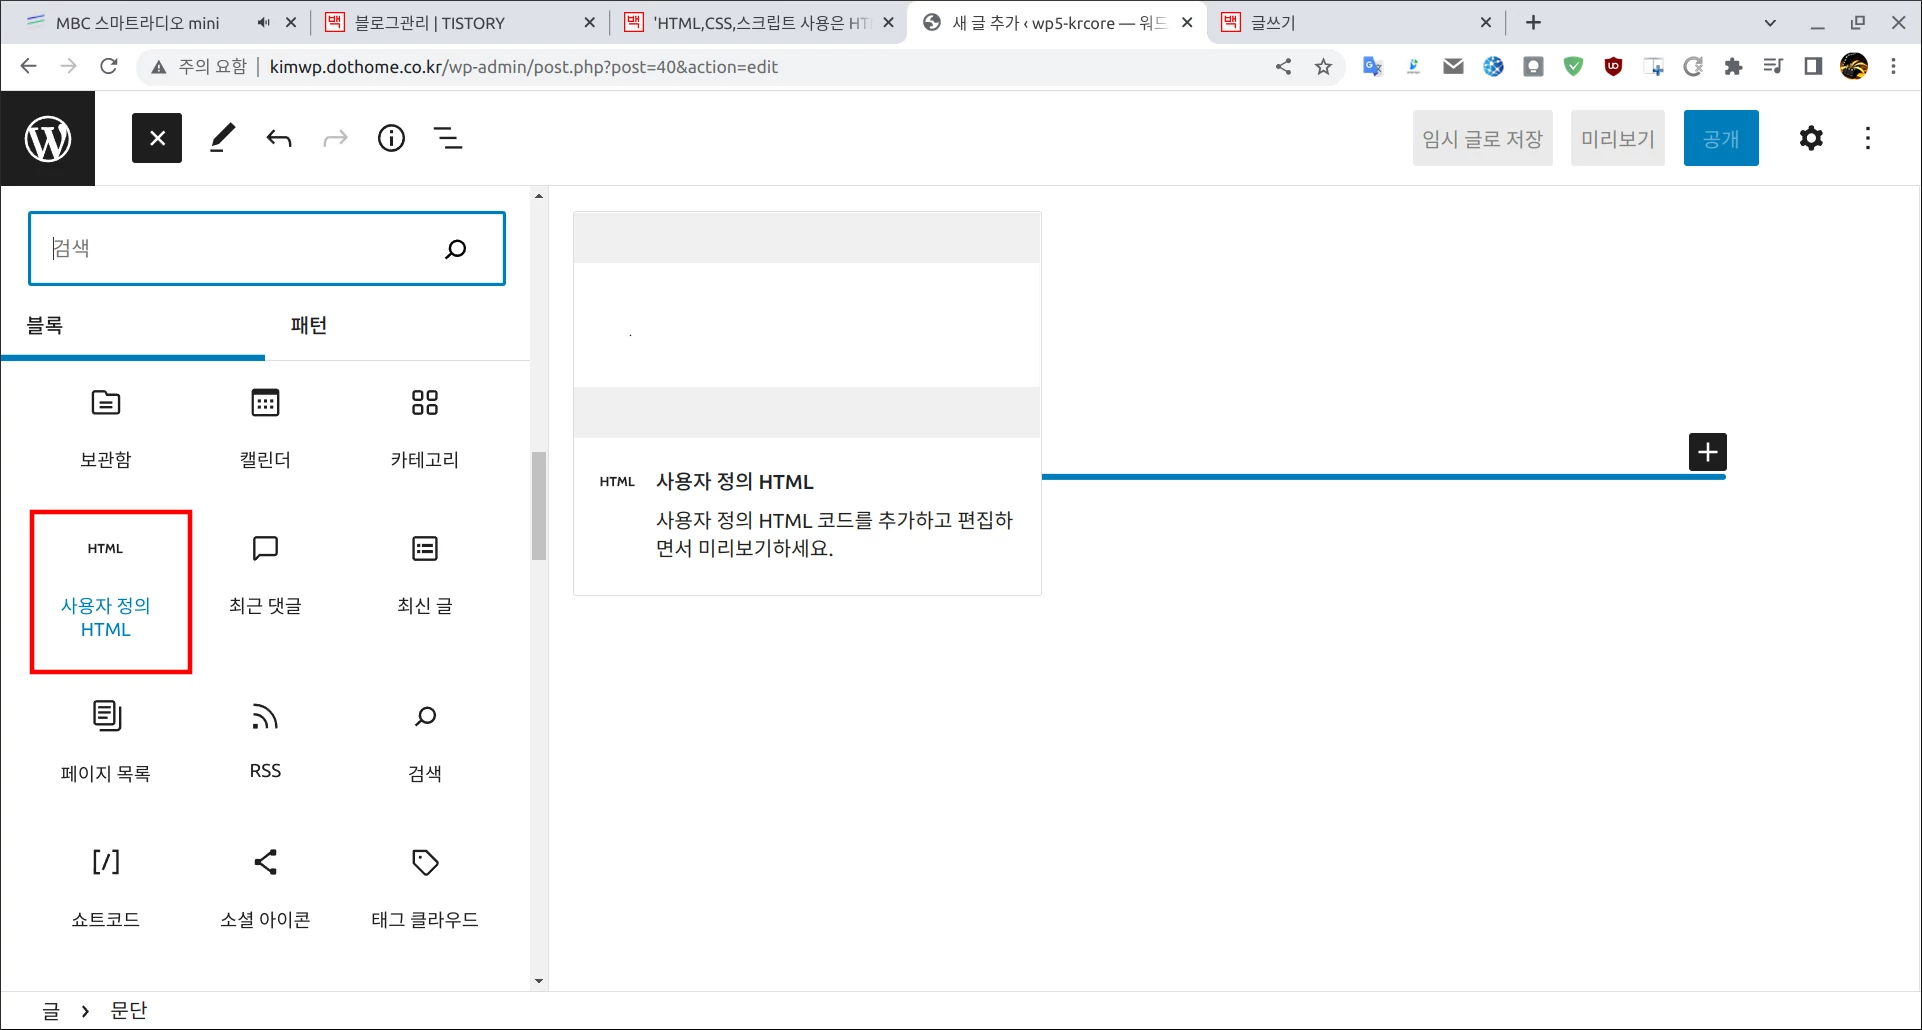
Task: Click 임시 글로 저장 to save draft
Action: point(1481,138)
